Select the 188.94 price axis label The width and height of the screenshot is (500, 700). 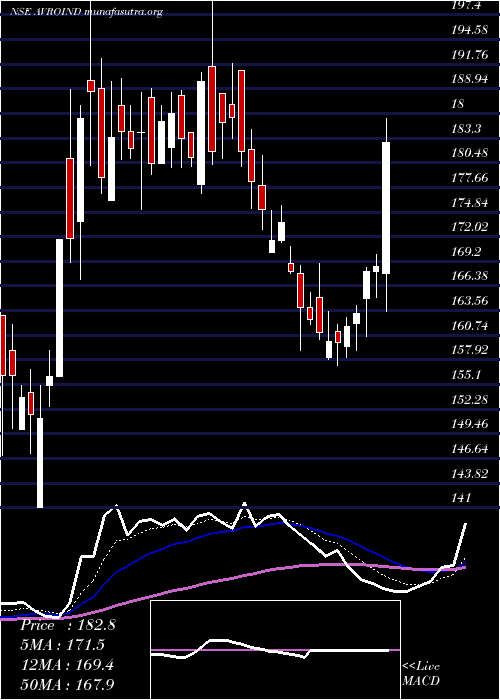[x=470, y=79]
